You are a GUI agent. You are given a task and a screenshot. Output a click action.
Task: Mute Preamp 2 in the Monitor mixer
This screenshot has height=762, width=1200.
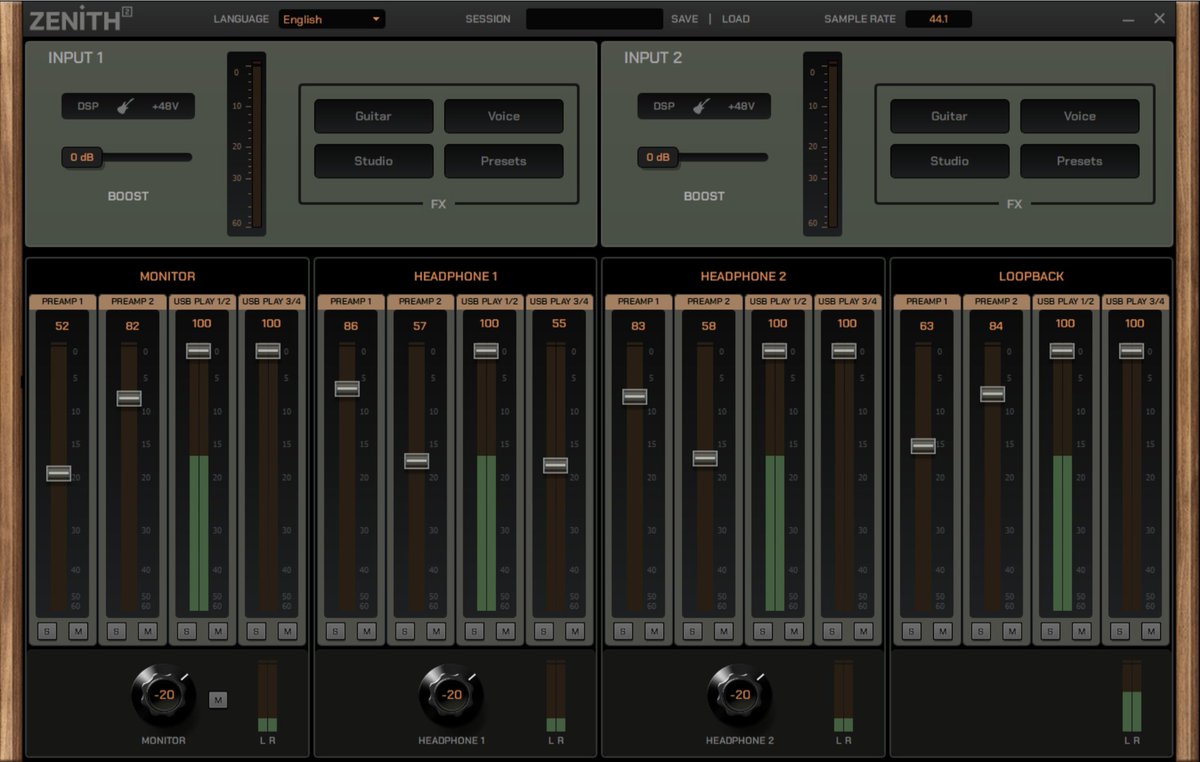[147, 631]
